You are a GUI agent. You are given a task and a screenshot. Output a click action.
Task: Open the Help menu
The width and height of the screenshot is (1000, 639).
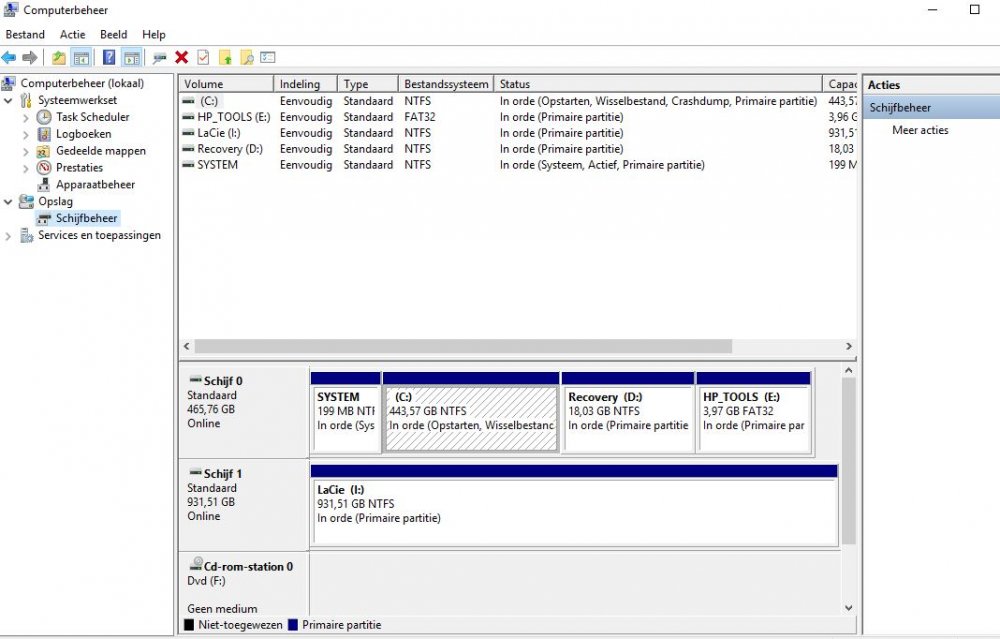(154, 34)
